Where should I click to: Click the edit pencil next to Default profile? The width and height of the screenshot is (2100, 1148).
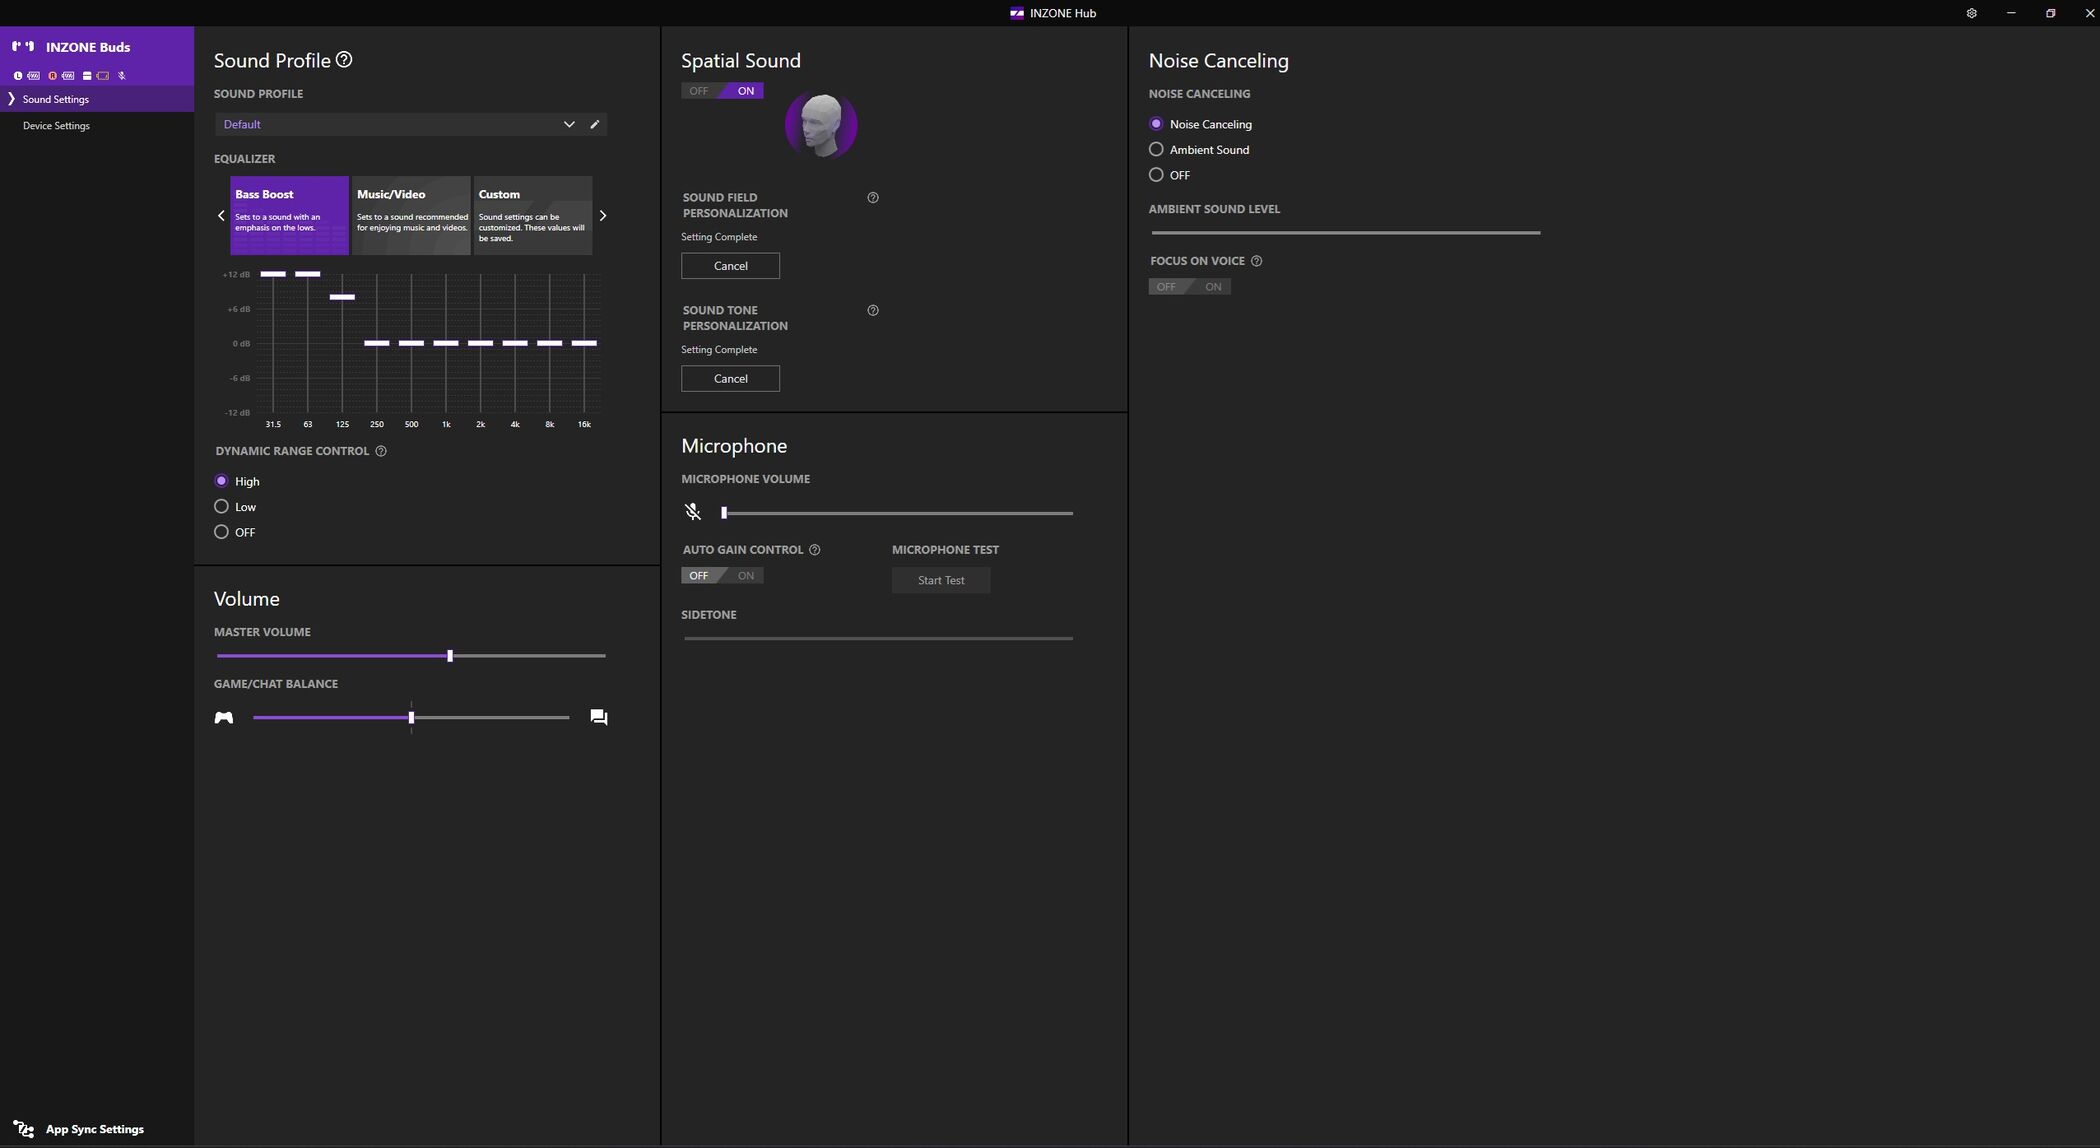(x=595, y=124)
